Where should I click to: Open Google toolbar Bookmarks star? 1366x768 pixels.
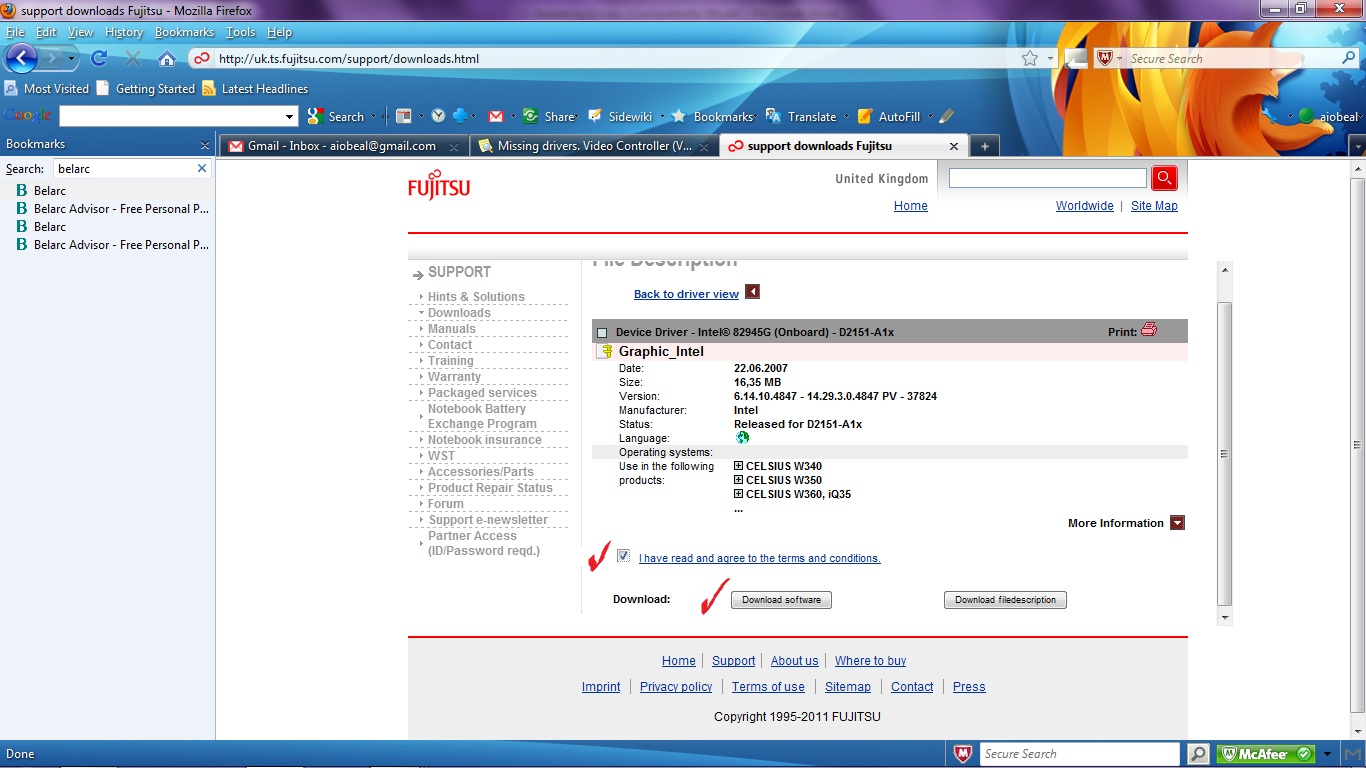pos(711,116)
